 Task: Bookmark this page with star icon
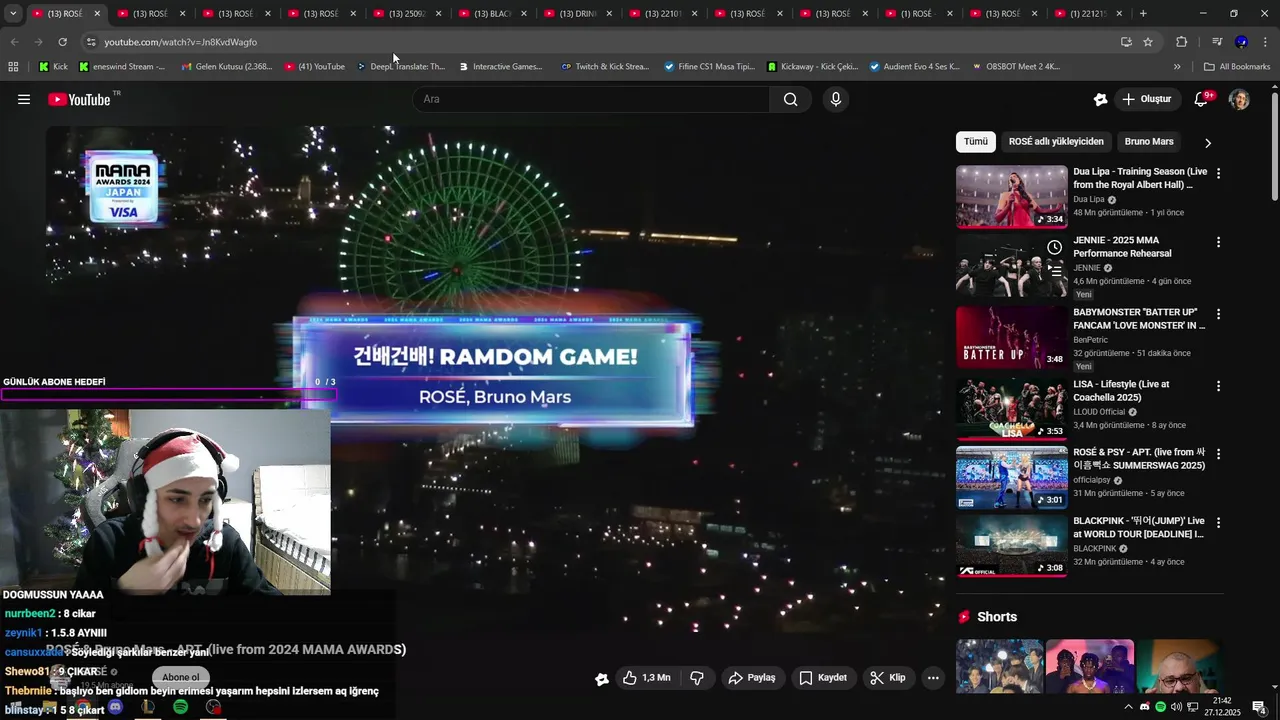[x=1148, y=42]
